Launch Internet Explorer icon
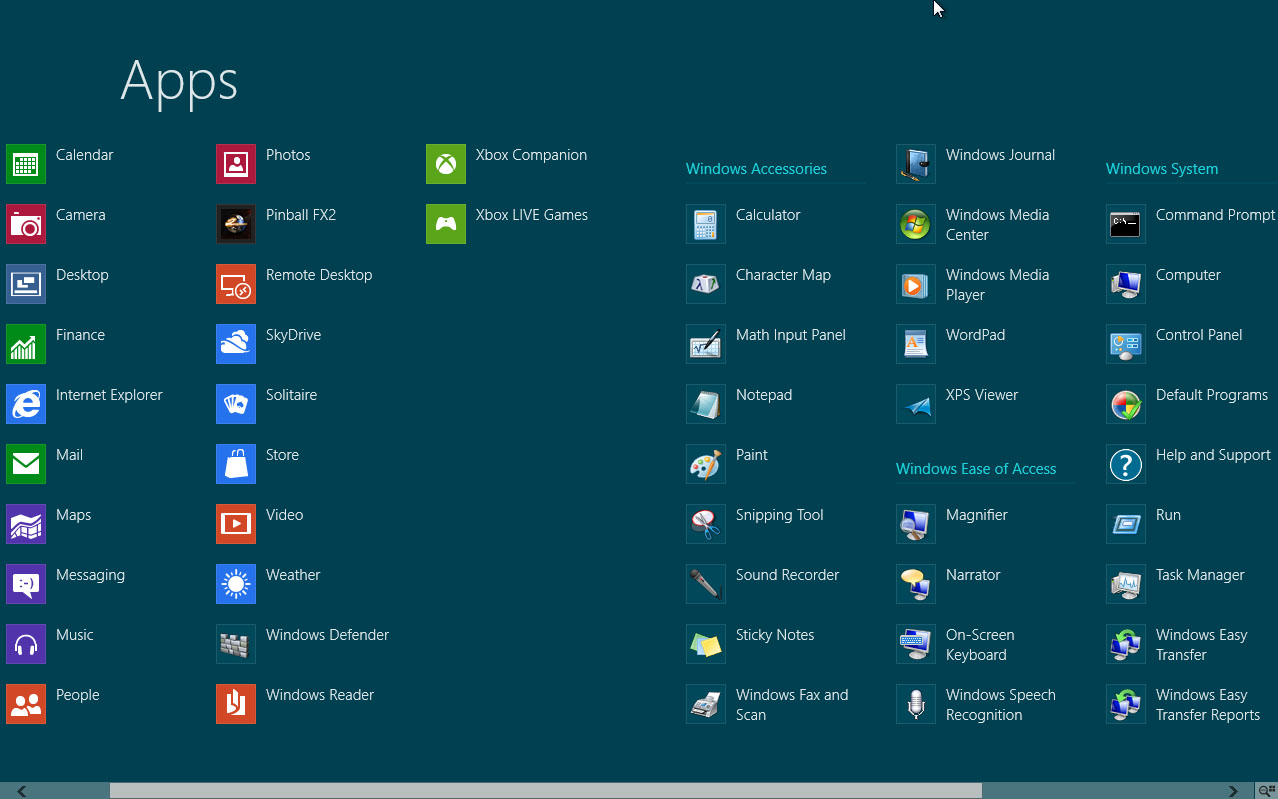This screenshot has height=799, width=1278. coord(26,404)
